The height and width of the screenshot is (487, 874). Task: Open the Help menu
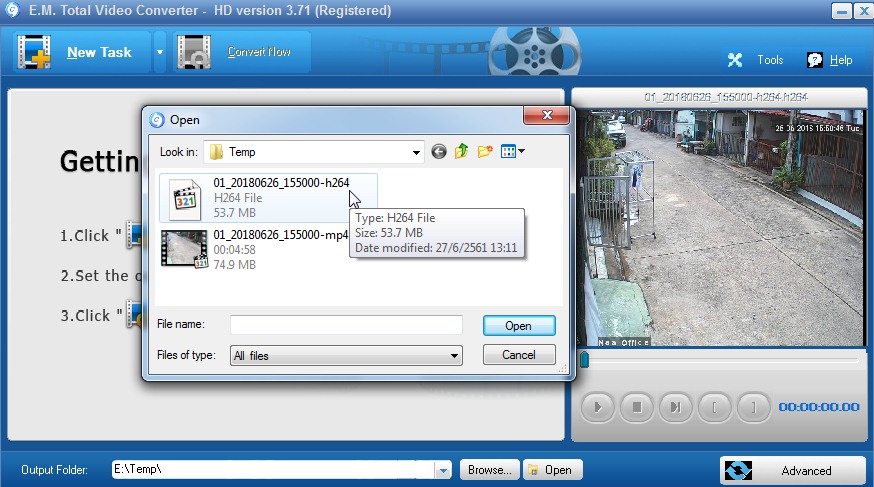(841, 60)
